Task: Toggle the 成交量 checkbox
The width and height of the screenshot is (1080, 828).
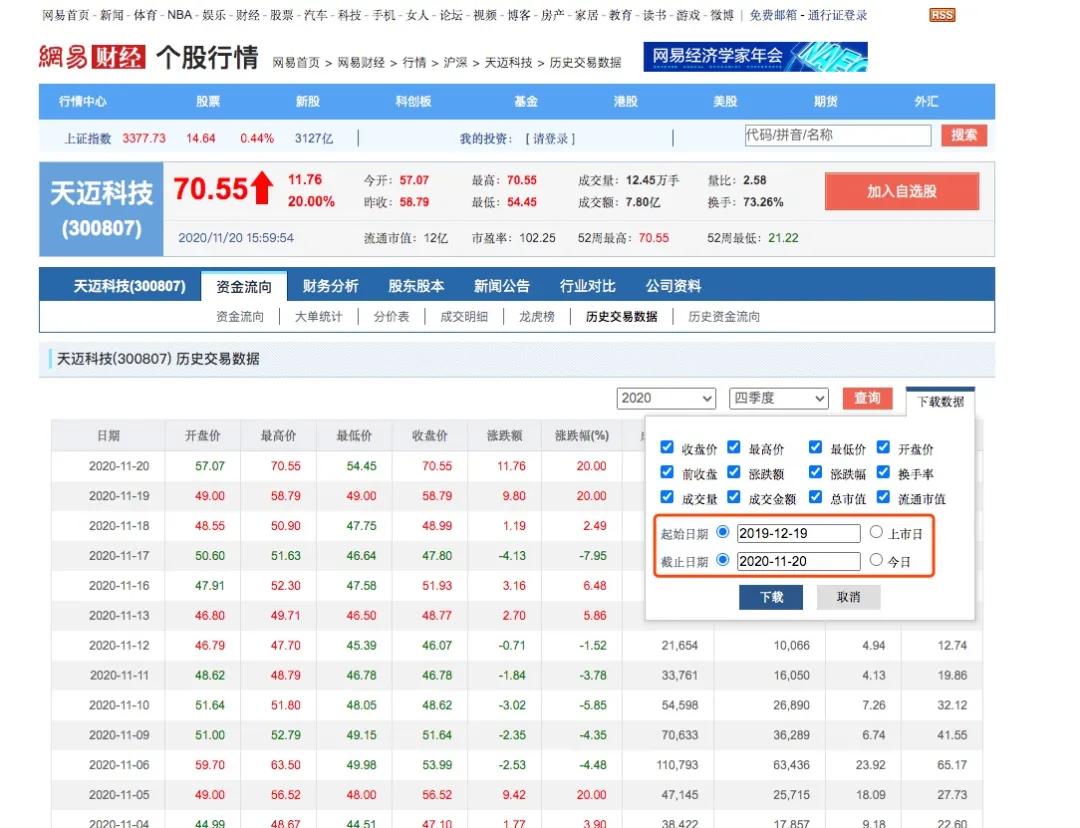Action: click(666, 497)
